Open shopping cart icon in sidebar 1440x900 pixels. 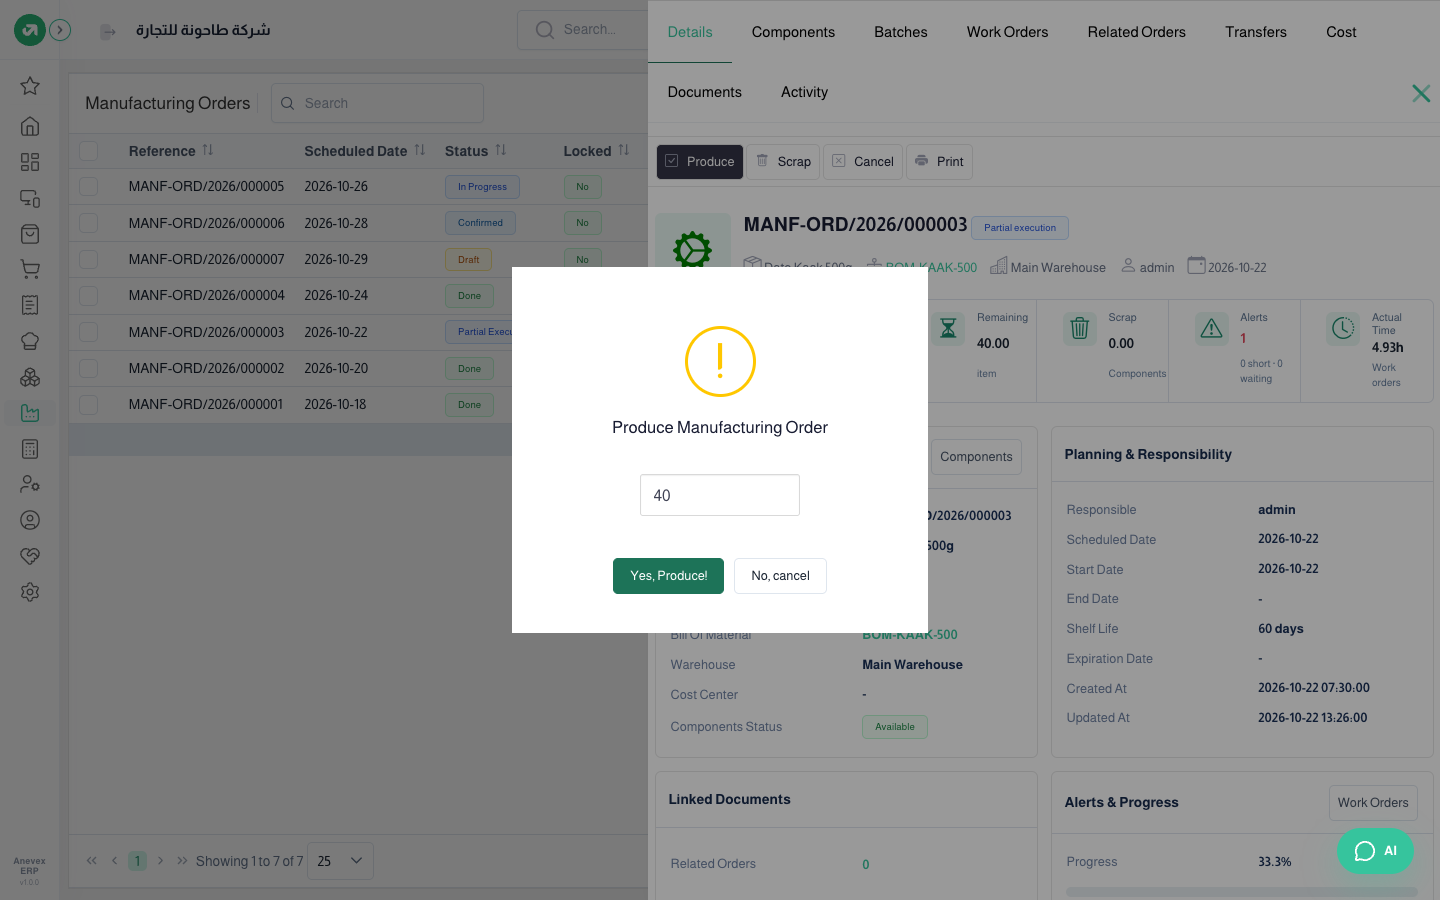coord(30,270)
